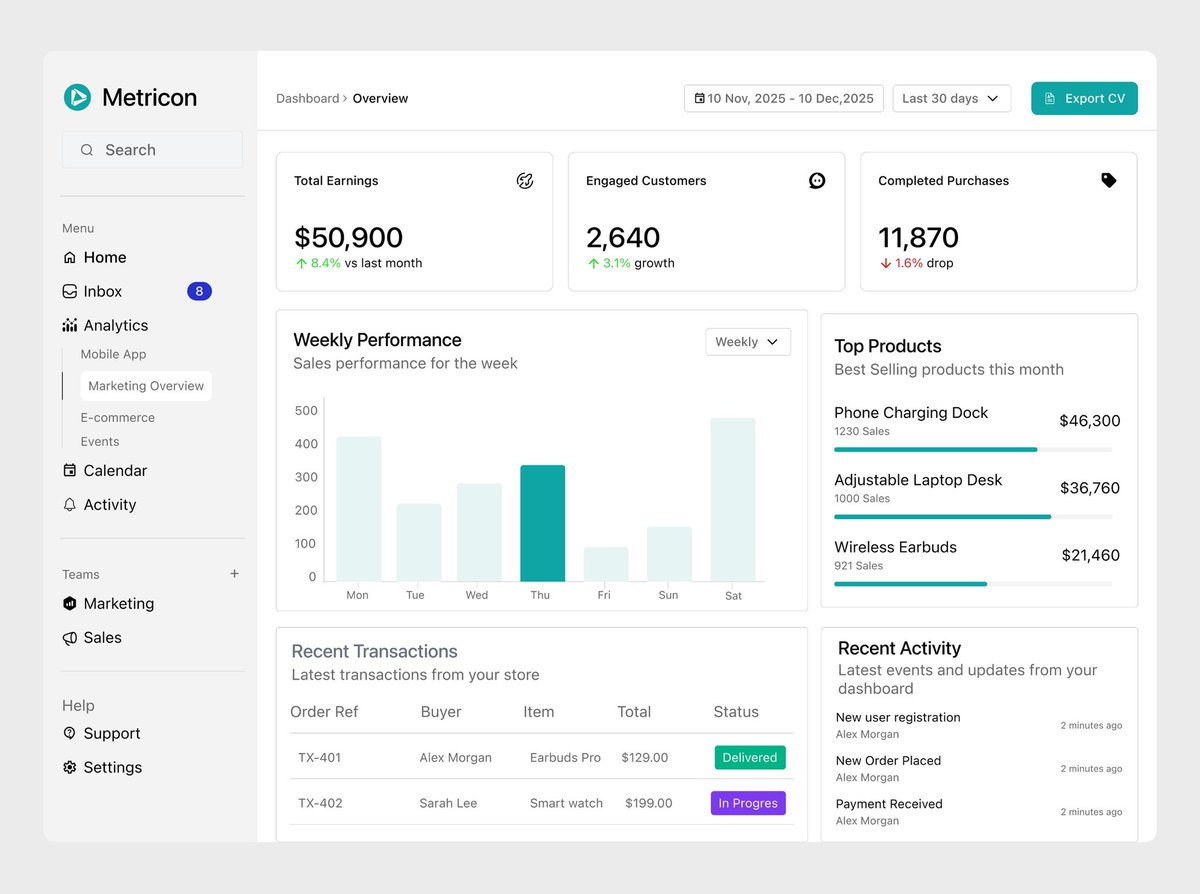
Task: Select Marketing Overview submenu item
Action: (146, 386)
